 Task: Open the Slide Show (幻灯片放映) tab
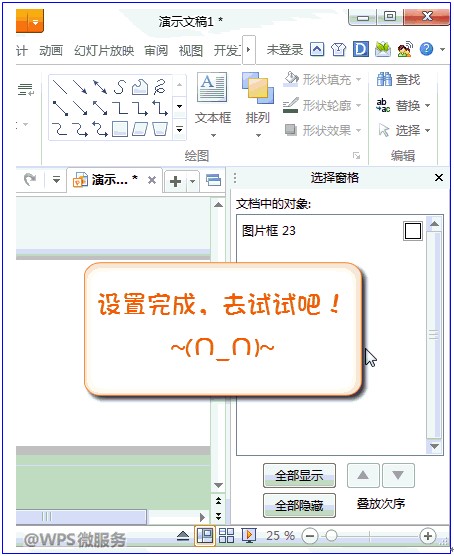(x=104, y=50)
